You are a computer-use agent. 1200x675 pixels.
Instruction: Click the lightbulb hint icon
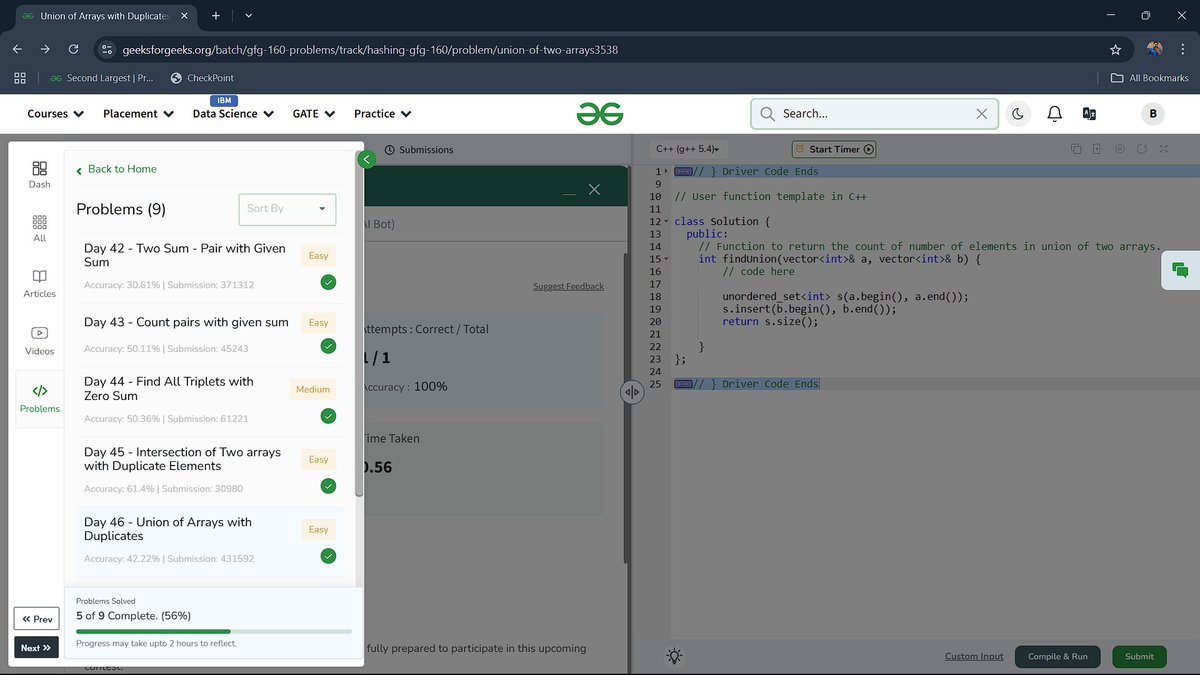pos(675,656)
